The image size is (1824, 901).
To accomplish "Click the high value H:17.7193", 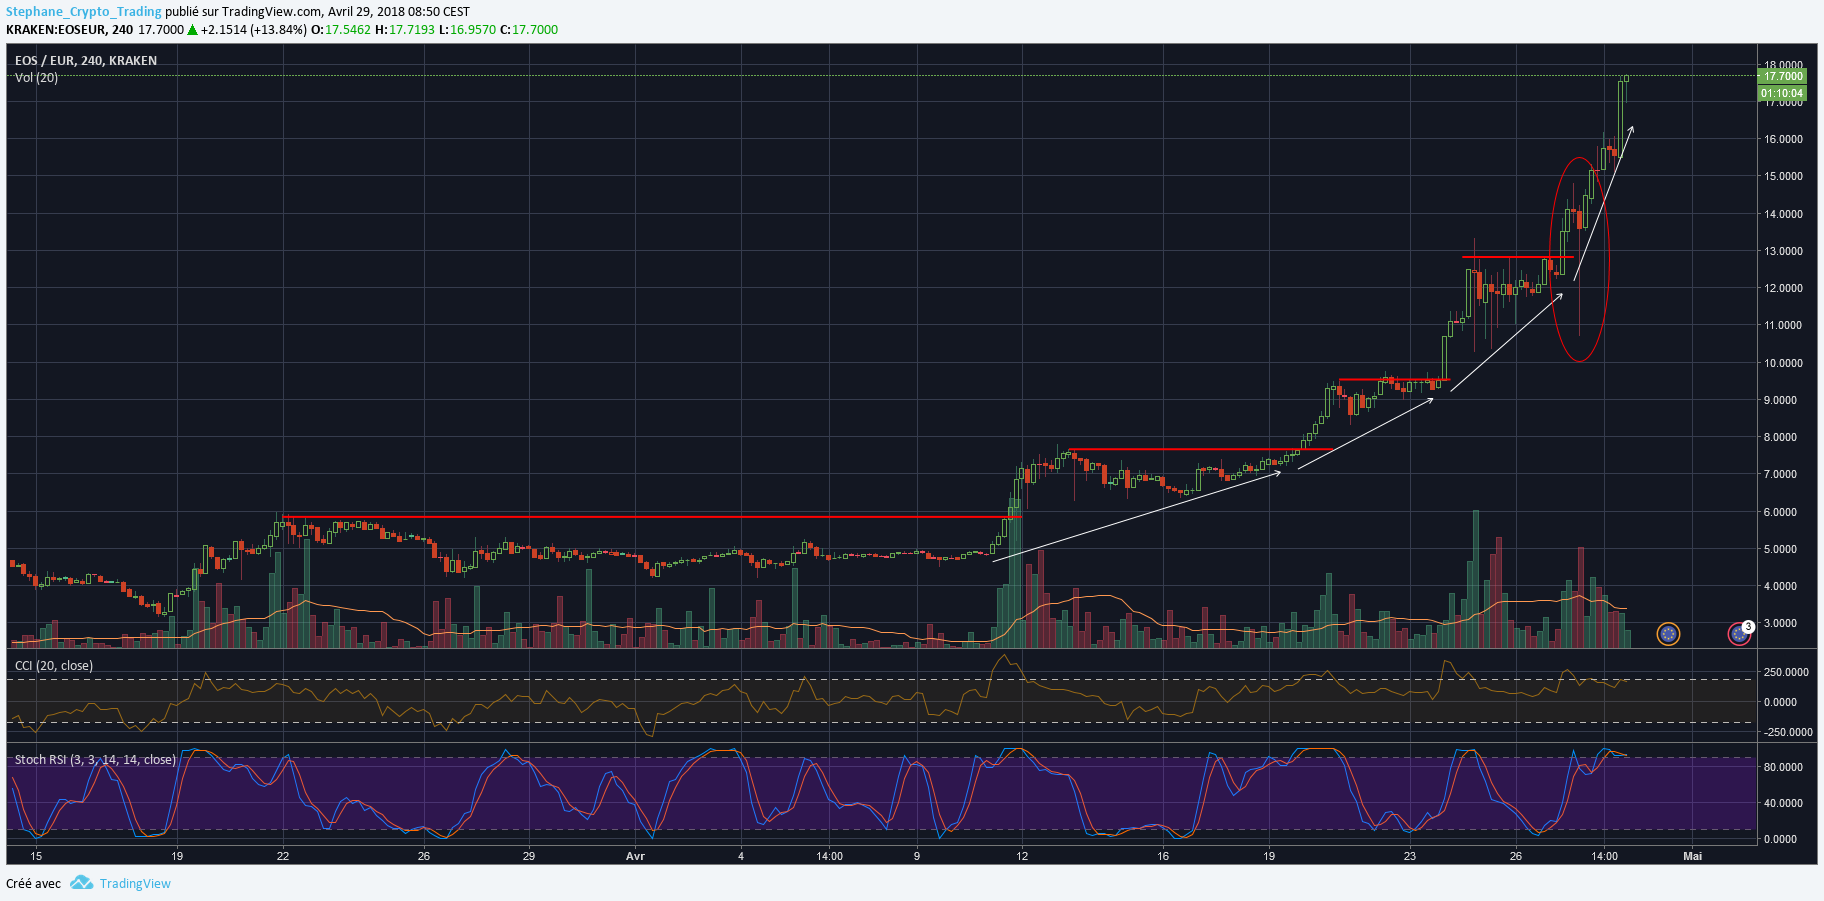I will [x=406, y=30].
